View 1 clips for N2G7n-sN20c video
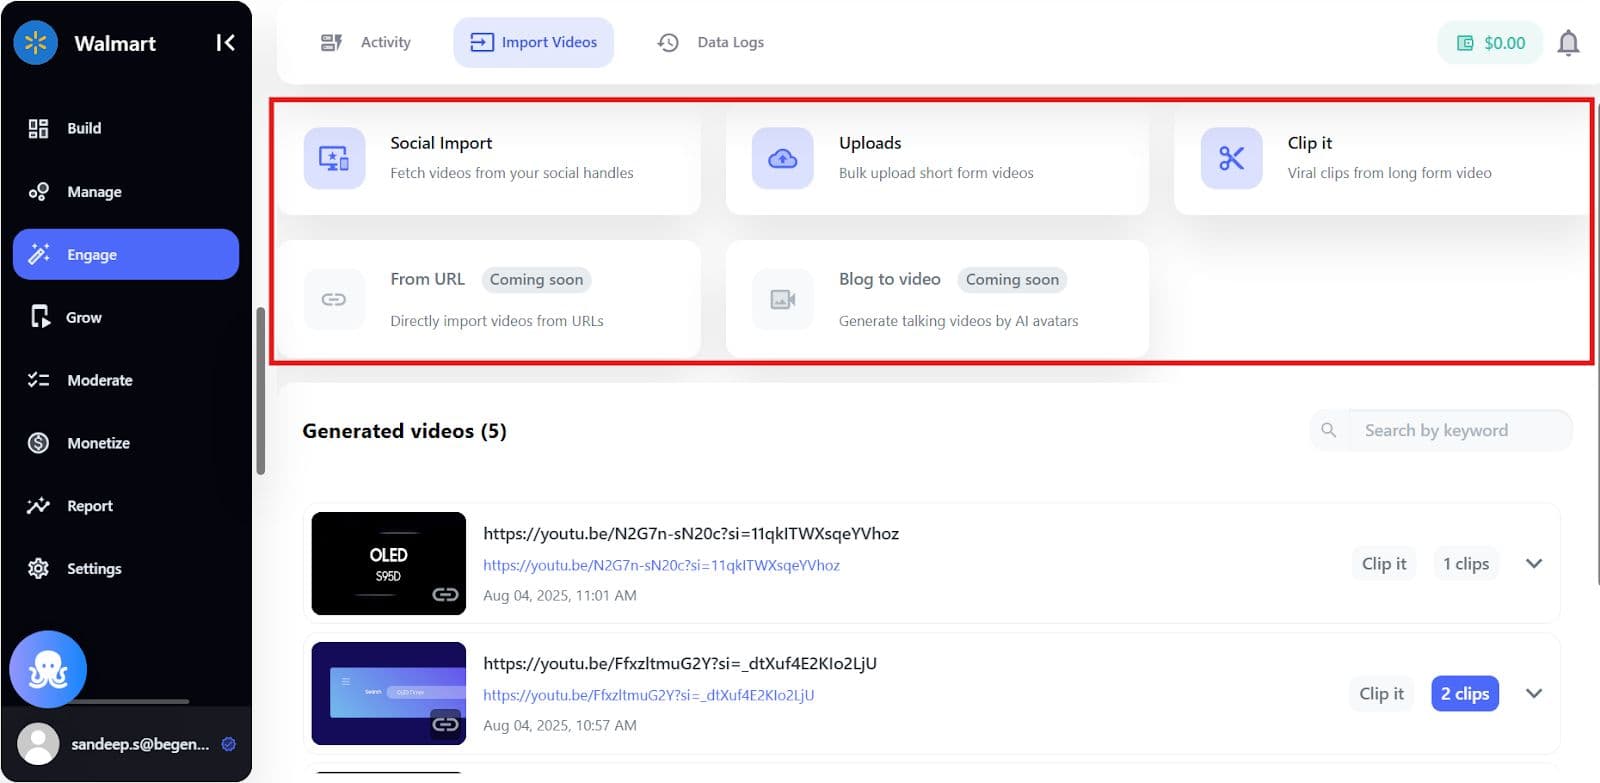This screenshot has width=1600, height=783. pos(1466,564)
